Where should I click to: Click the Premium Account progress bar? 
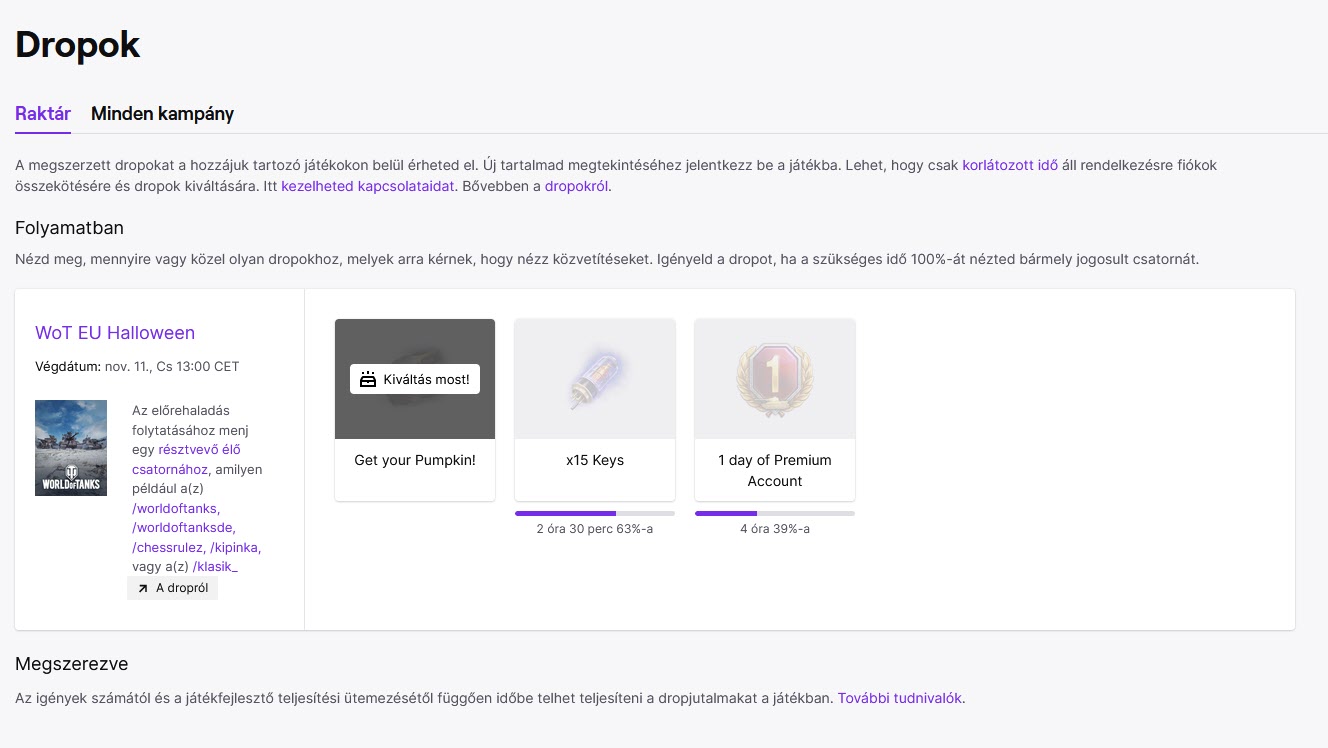(775, 513)
